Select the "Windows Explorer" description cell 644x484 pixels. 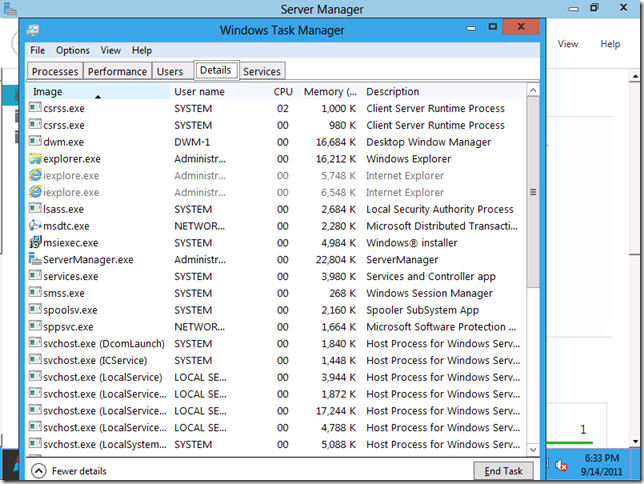tap(408, 159)
